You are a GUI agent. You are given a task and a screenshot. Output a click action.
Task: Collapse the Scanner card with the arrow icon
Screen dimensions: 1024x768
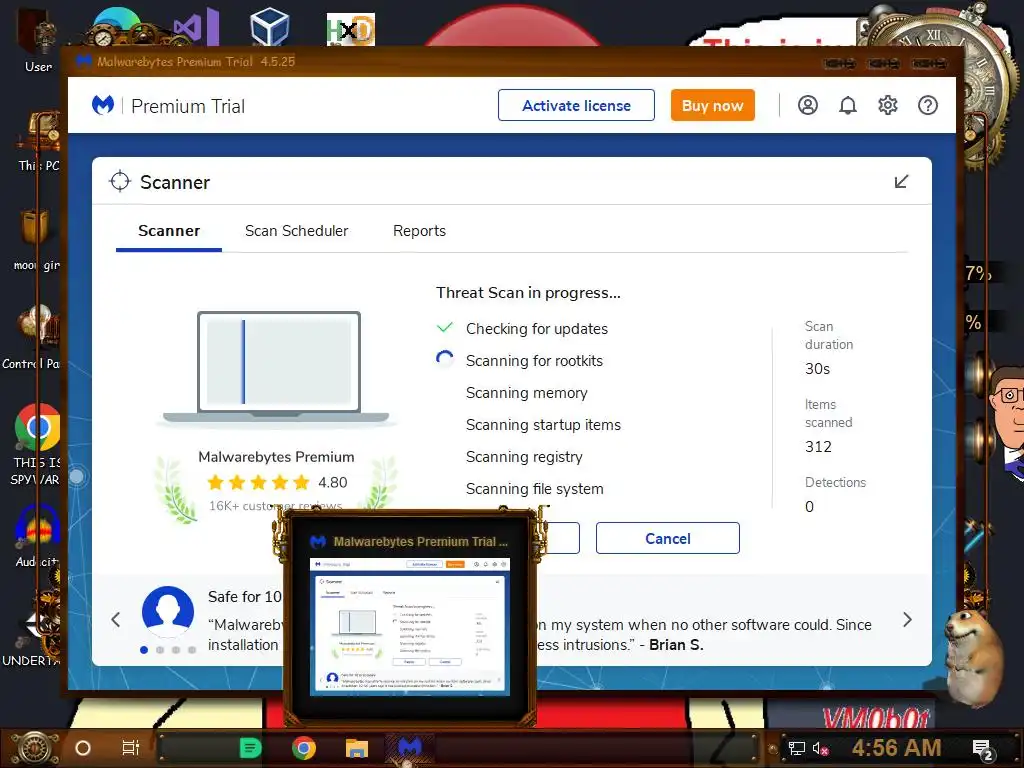pyautogui.click(x=901, y=182)
